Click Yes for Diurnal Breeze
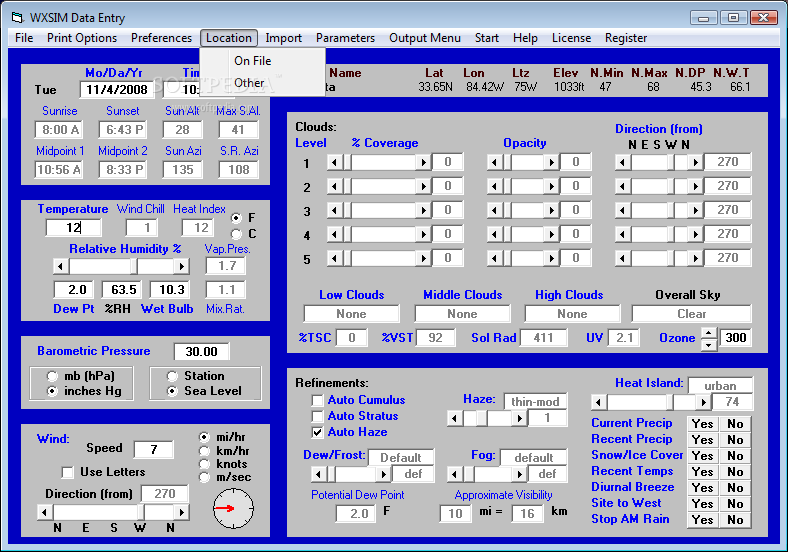Viewport: 788px width, 552px height. pos(702,488)
